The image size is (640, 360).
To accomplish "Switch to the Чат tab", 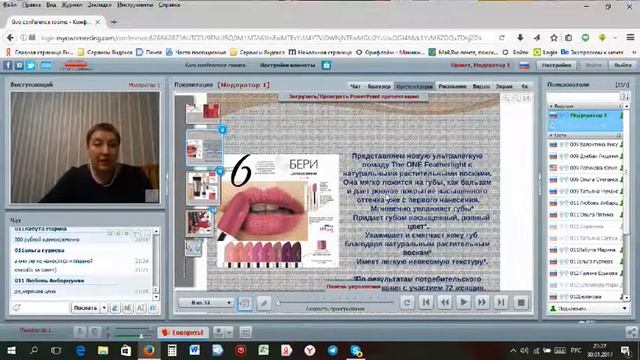I will pos(355,86).
